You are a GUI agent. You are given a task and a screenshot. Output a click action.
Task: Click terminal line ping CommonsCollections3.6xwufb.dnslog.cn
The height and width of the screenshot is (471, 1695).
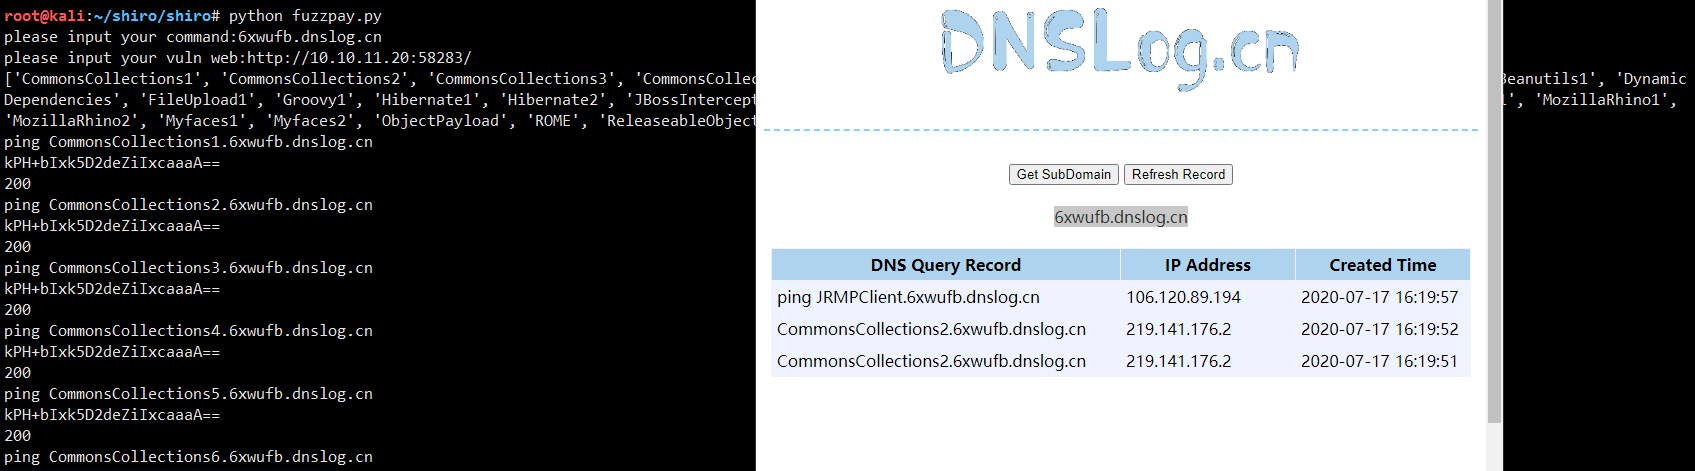point(188,268)
